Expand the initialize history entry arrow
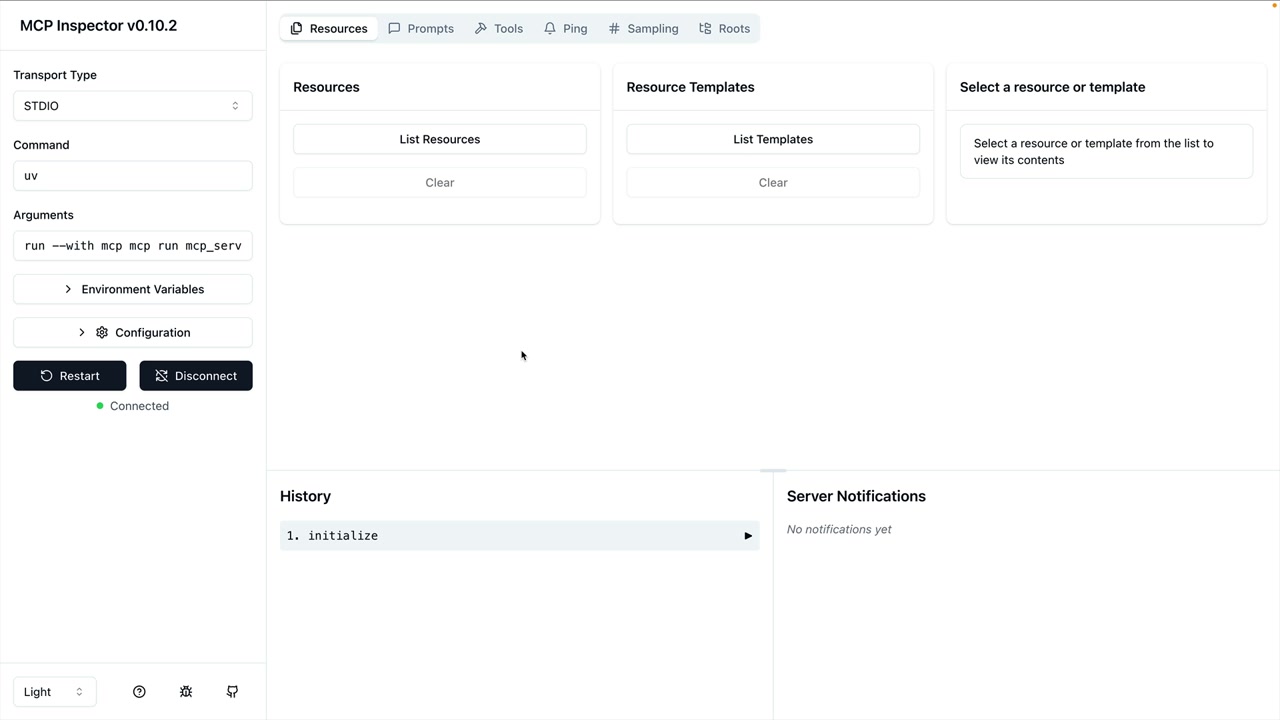1280x720 pixels. pyautogui.click(x=747, y=536)
